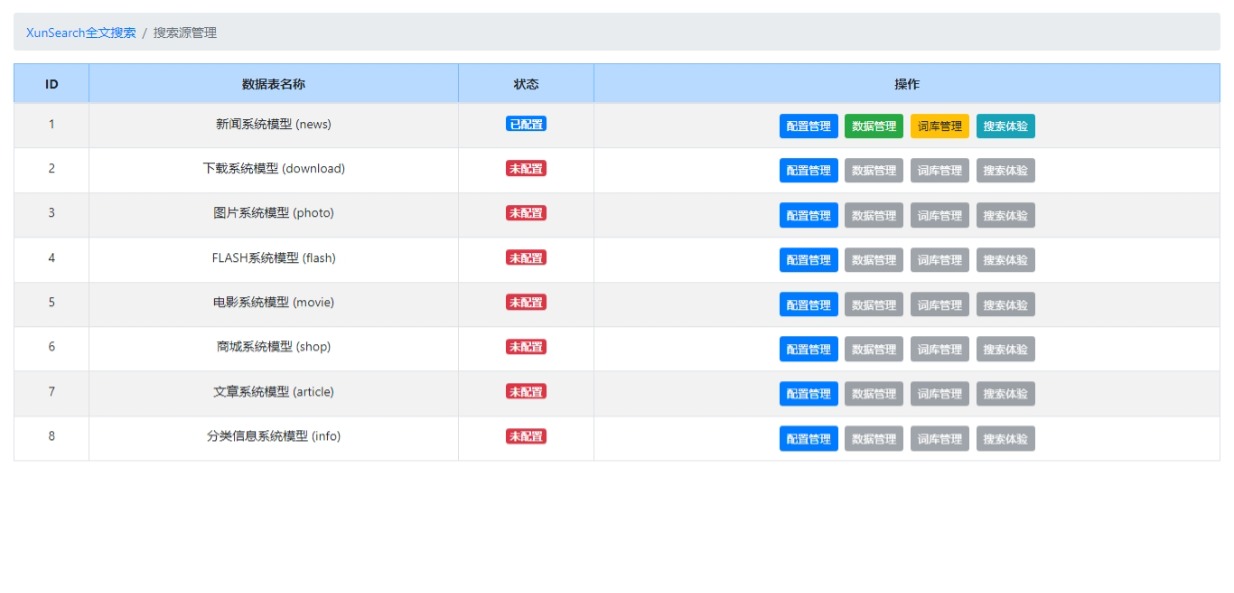Click 词库管理 in the article row

coord(940,393)
